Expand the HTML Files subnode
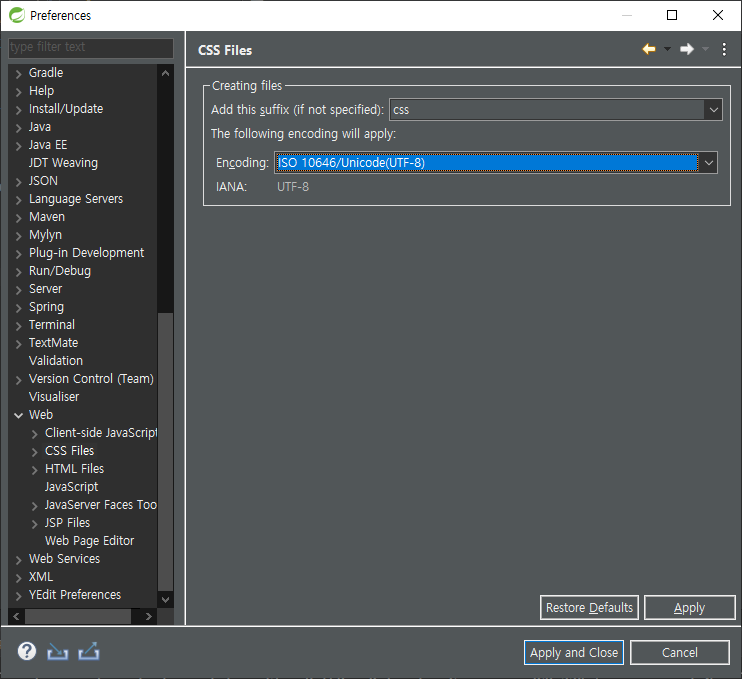The image size is (742, 679). pos(35,469)
